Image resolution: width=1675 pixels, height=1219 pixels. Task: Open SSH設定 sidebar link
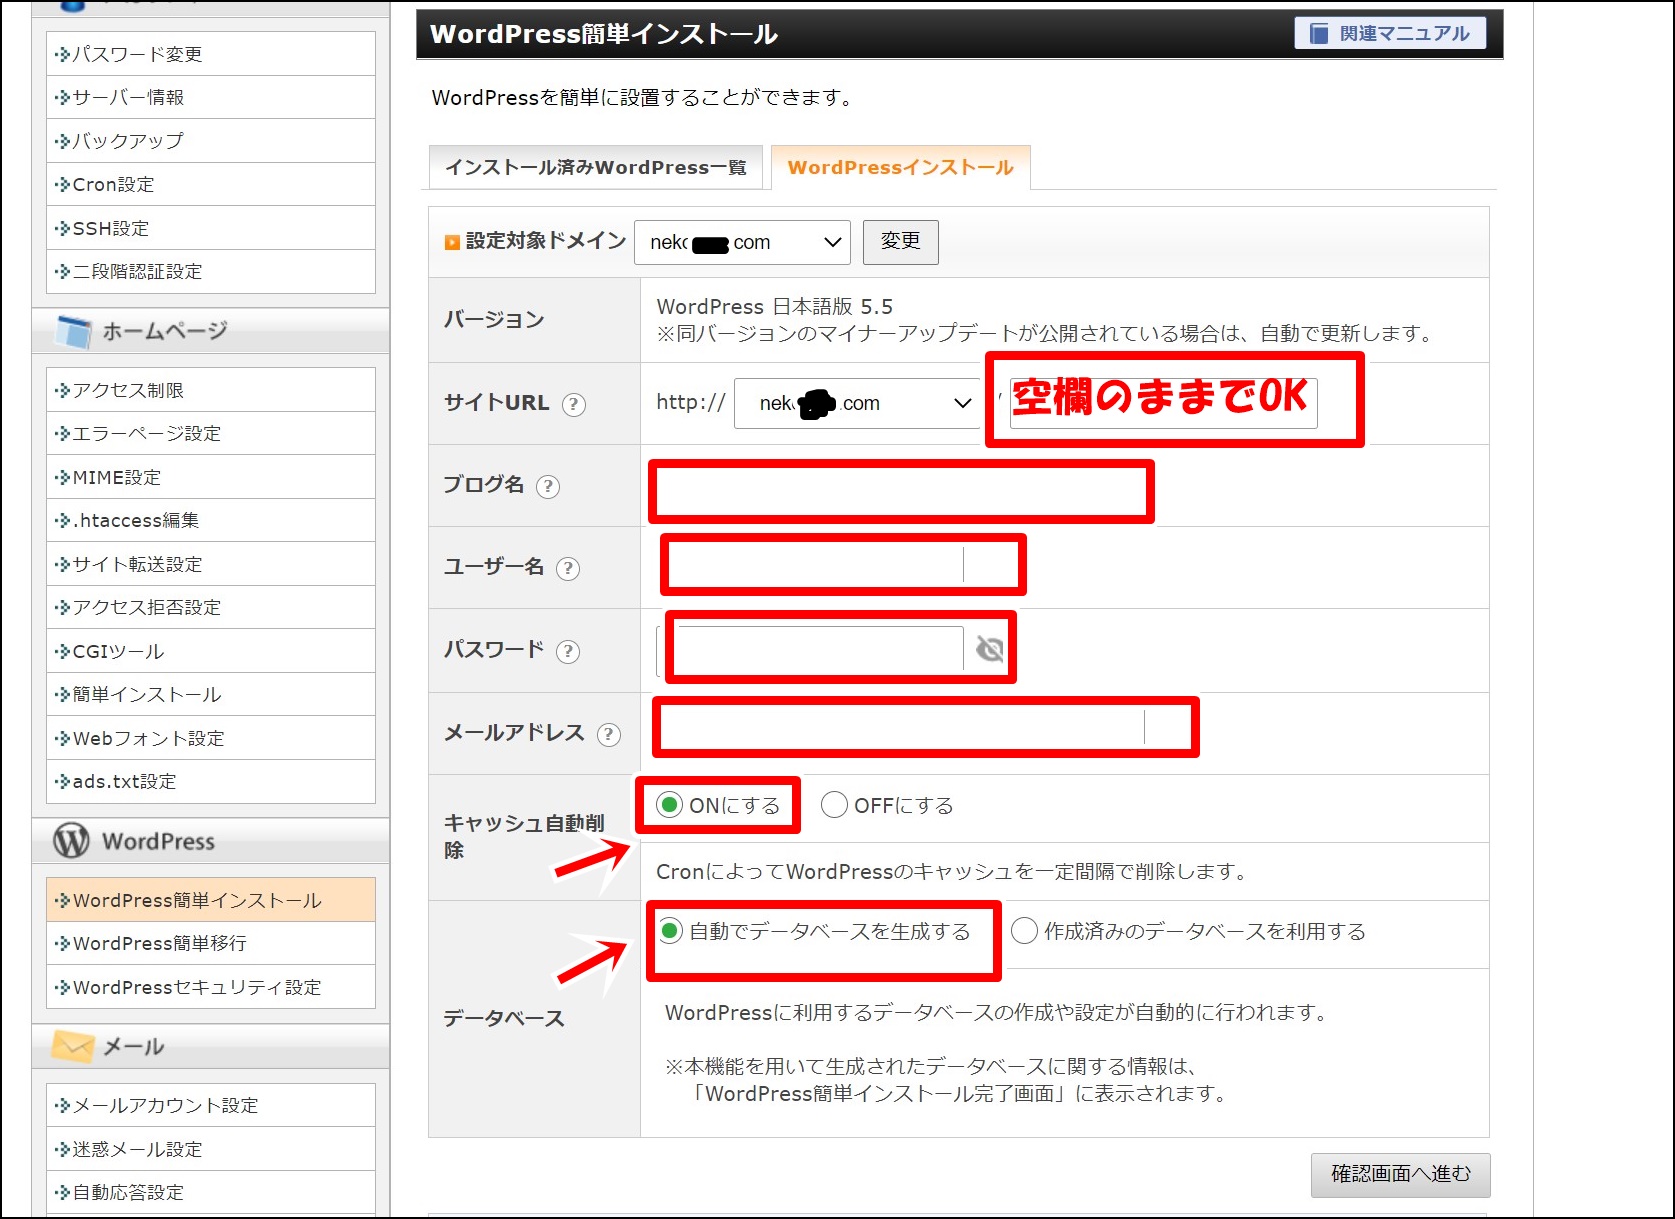(211, 228)
